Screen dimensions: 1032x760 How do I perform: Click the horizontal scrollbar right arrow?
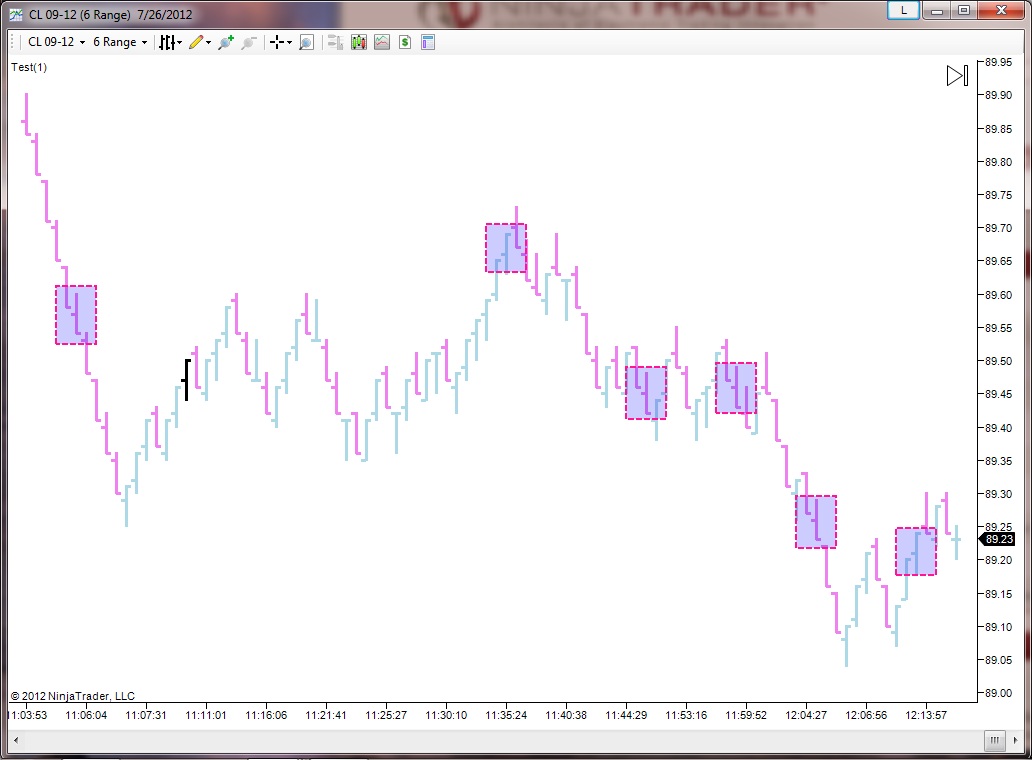click(x=1015, y=740)
